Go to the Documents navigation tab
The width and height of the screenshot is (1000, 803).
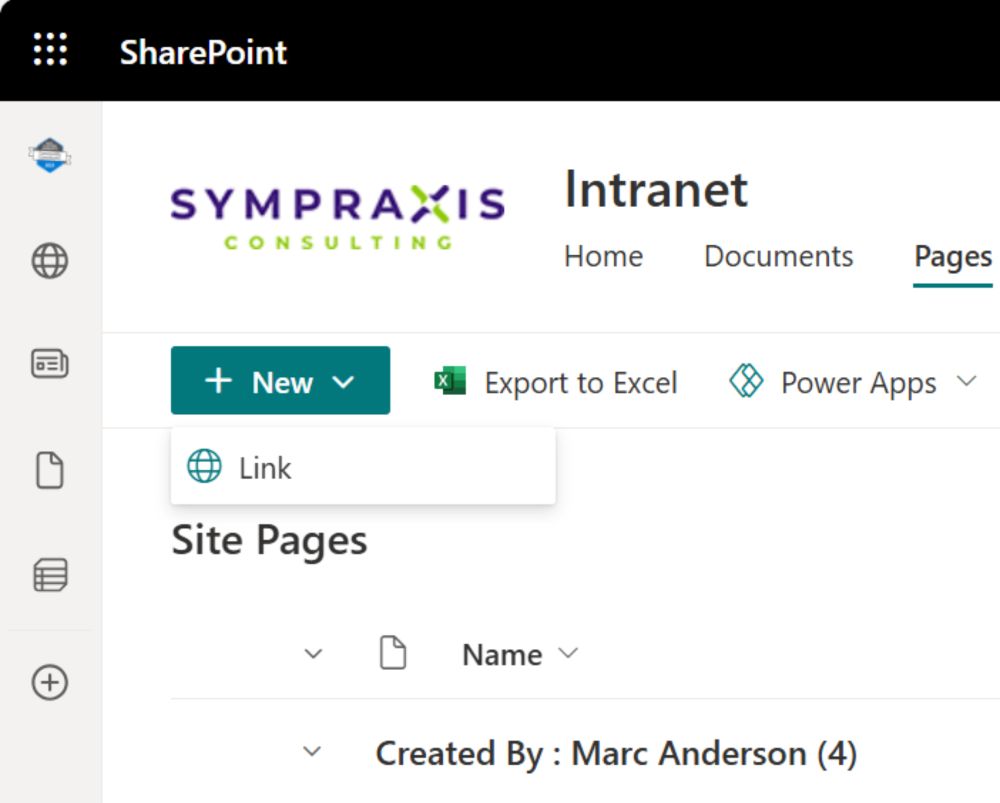click(778, 256)
